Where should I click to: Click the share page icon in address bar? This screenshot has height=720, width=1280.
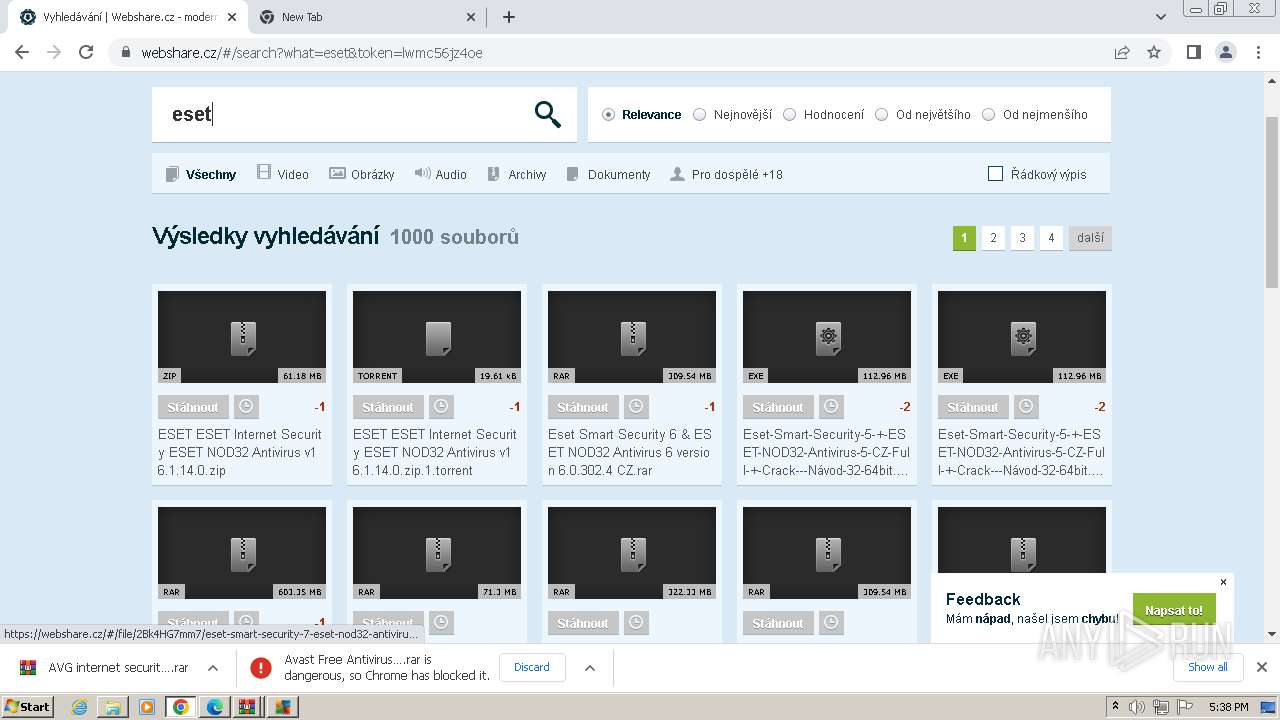1122,52
